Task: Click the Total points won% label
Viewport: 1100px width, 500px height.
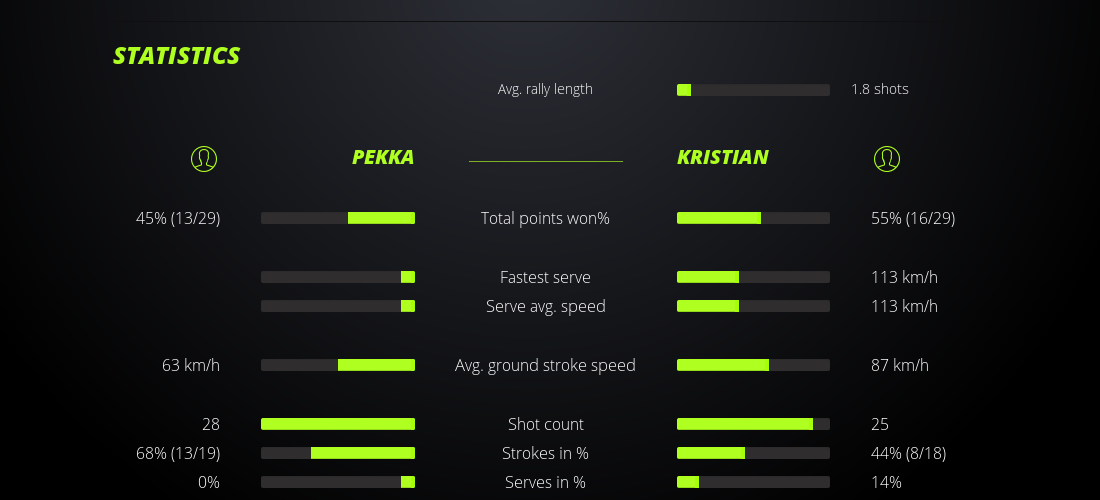Action: tap(545, 218)
